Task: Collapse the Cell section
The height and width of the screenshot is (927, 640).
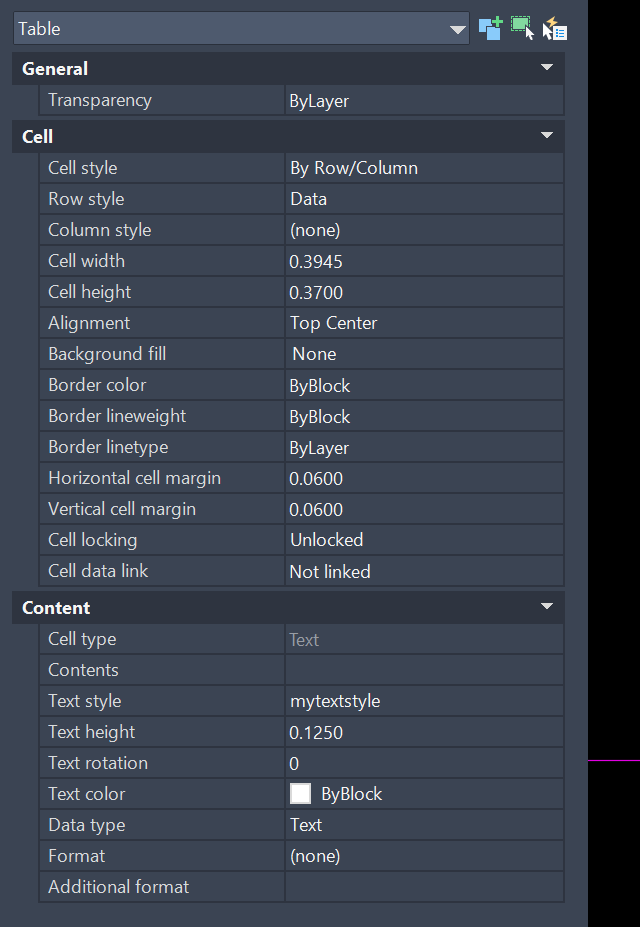Action: (x=546, y=136)
